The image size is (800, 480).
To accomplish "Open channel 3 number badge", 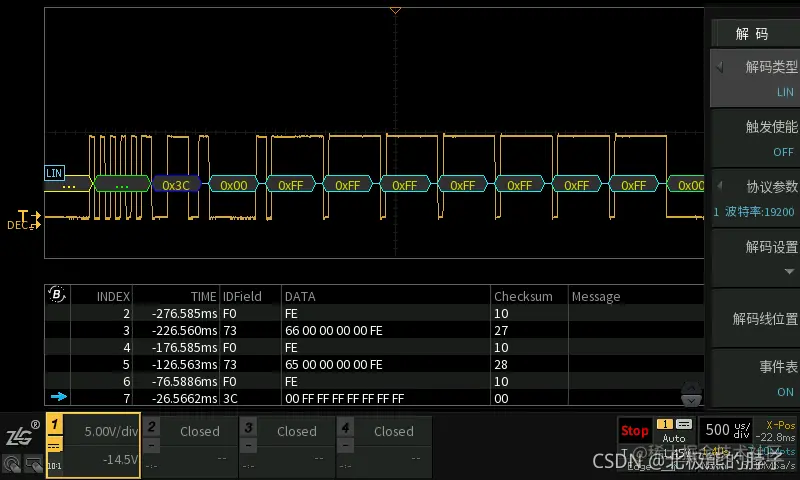I will coord(248,426).
